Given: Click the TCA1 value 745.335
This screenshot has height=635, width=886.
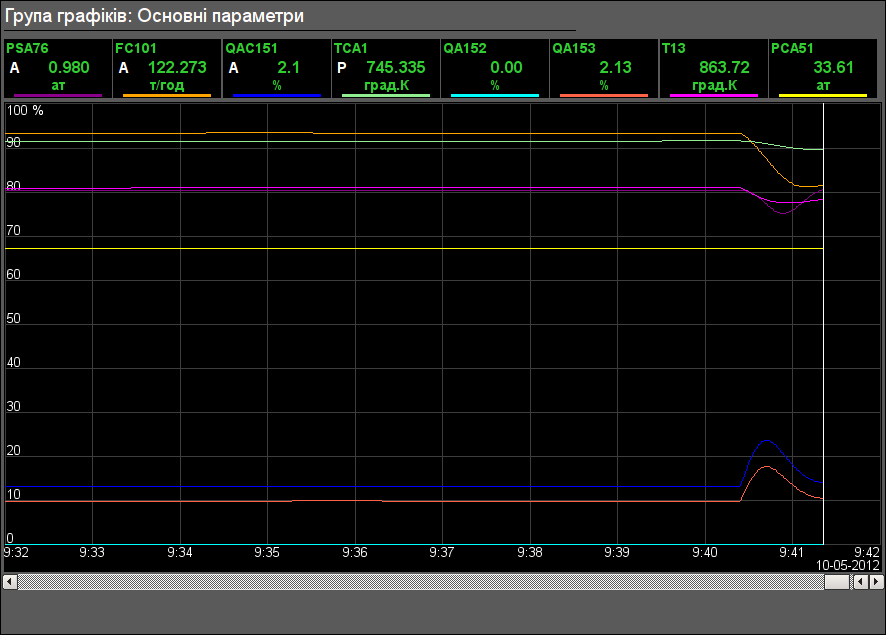Looking at the screenshot, I should 396,68.
